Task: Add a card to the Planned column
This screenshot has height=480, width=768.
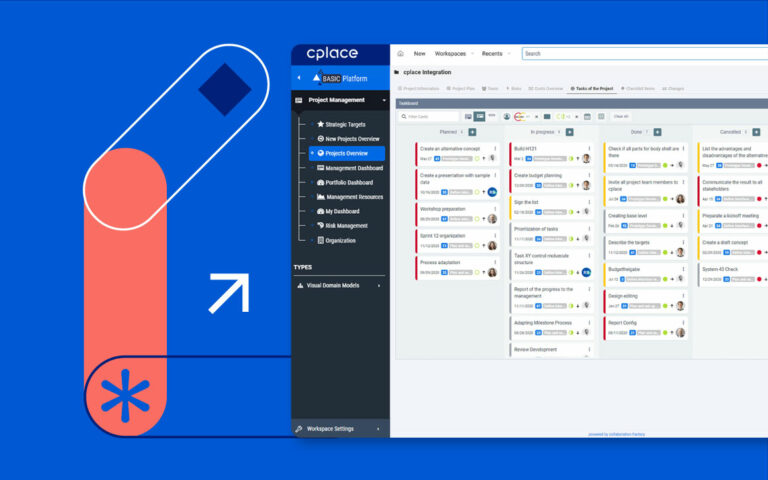Action: coord(472,132)
